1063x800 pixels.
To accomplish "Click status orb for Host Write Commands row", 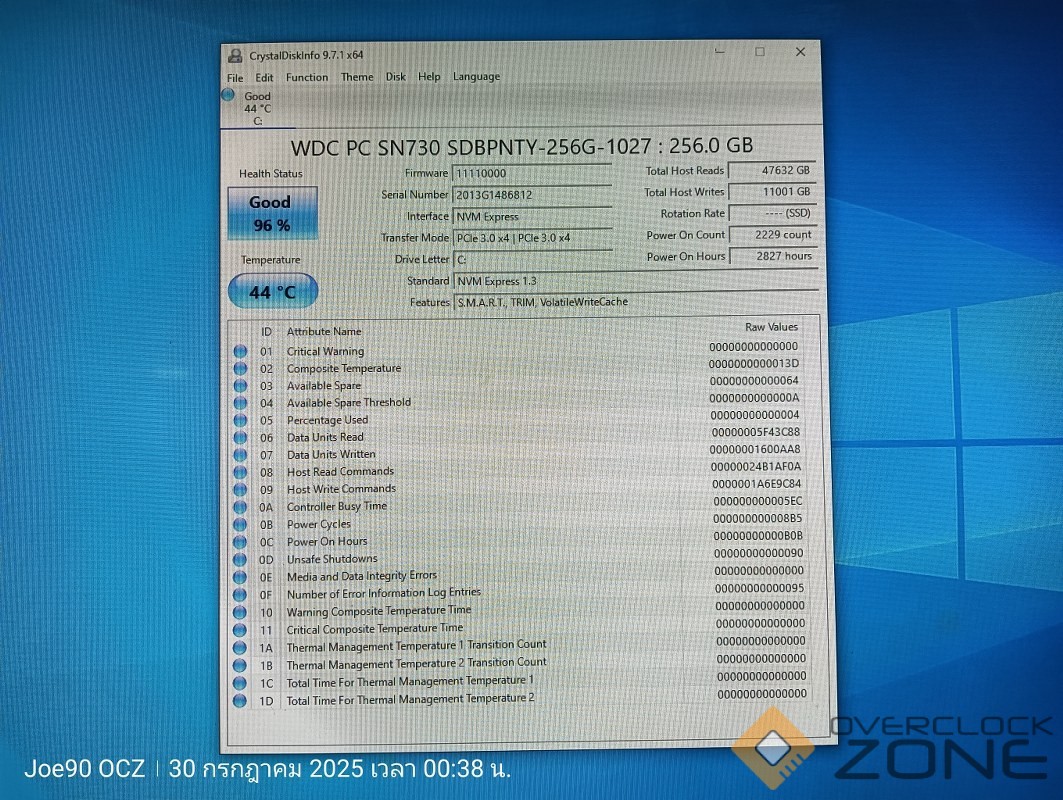I will click(x=240, y=489).
